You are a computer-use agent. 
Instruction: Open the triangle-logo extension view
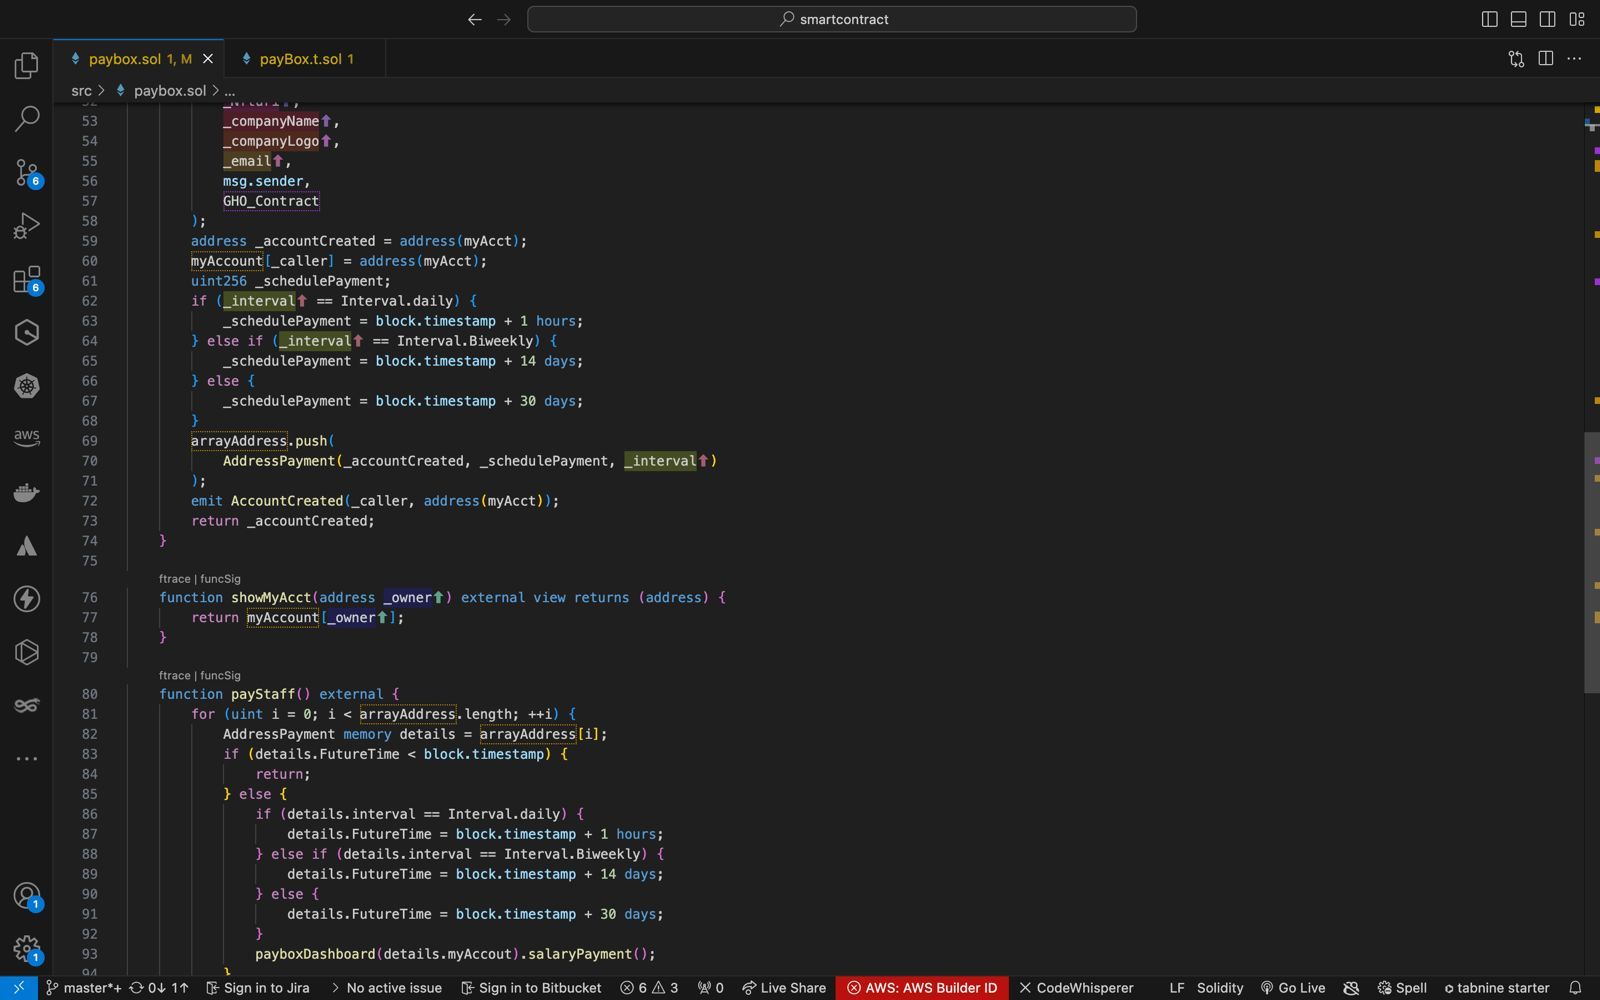[x=27, y=546]
